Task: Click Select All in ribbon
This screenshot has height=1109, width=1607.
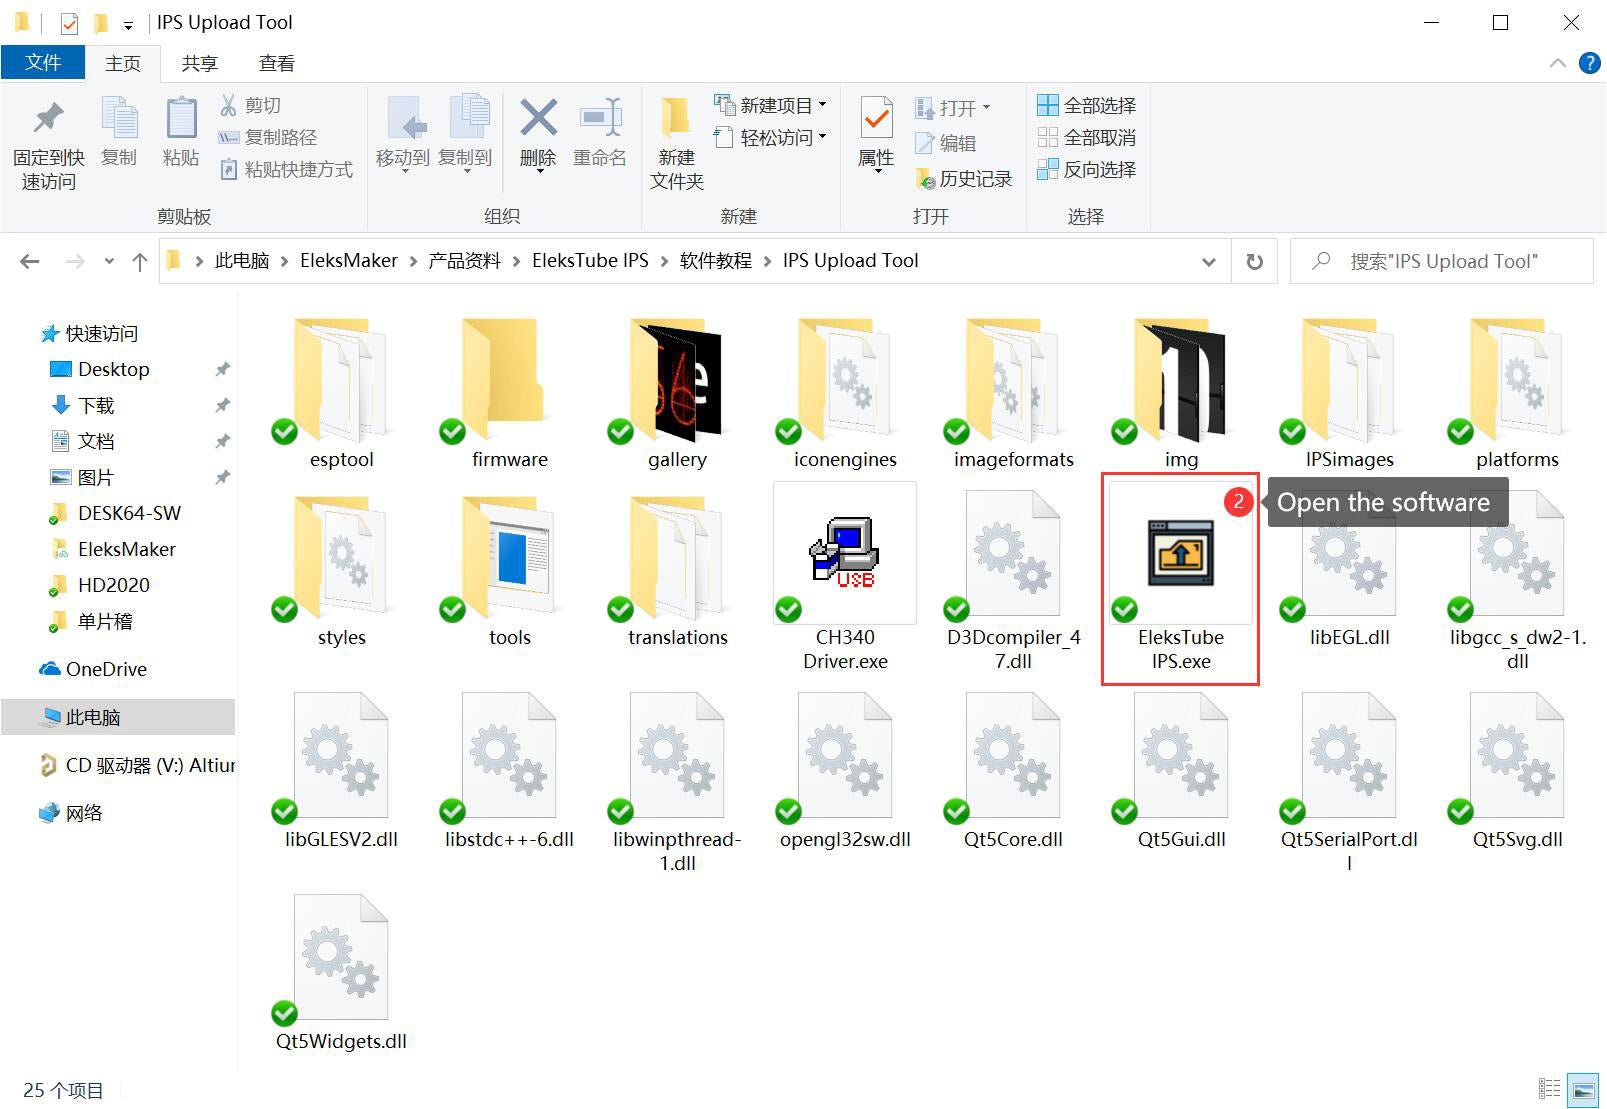Action: (x=1087, y=105)
